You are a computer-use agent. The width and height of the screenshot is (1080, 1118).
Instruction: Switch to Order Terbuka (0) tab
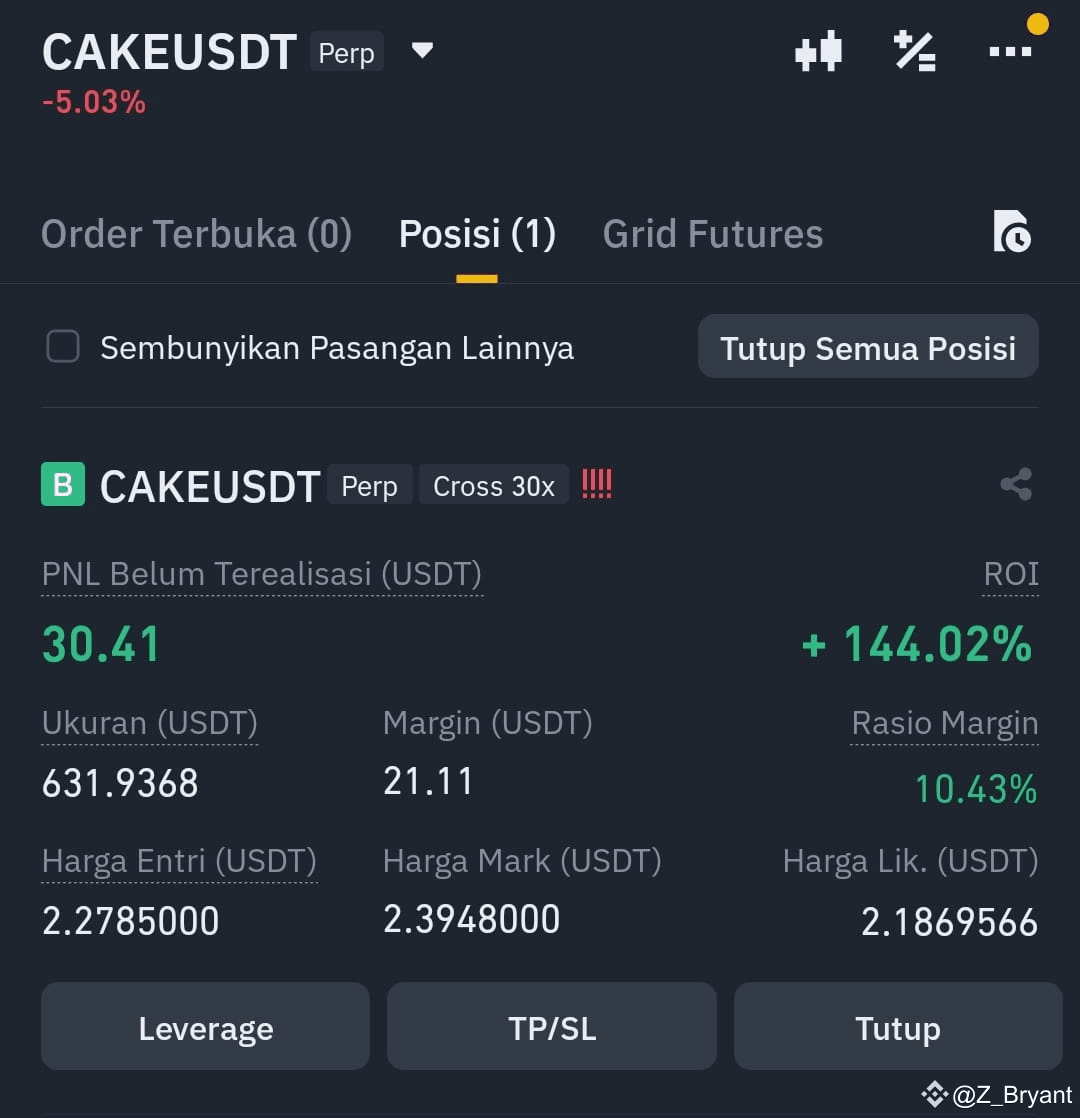click(196, 234)
